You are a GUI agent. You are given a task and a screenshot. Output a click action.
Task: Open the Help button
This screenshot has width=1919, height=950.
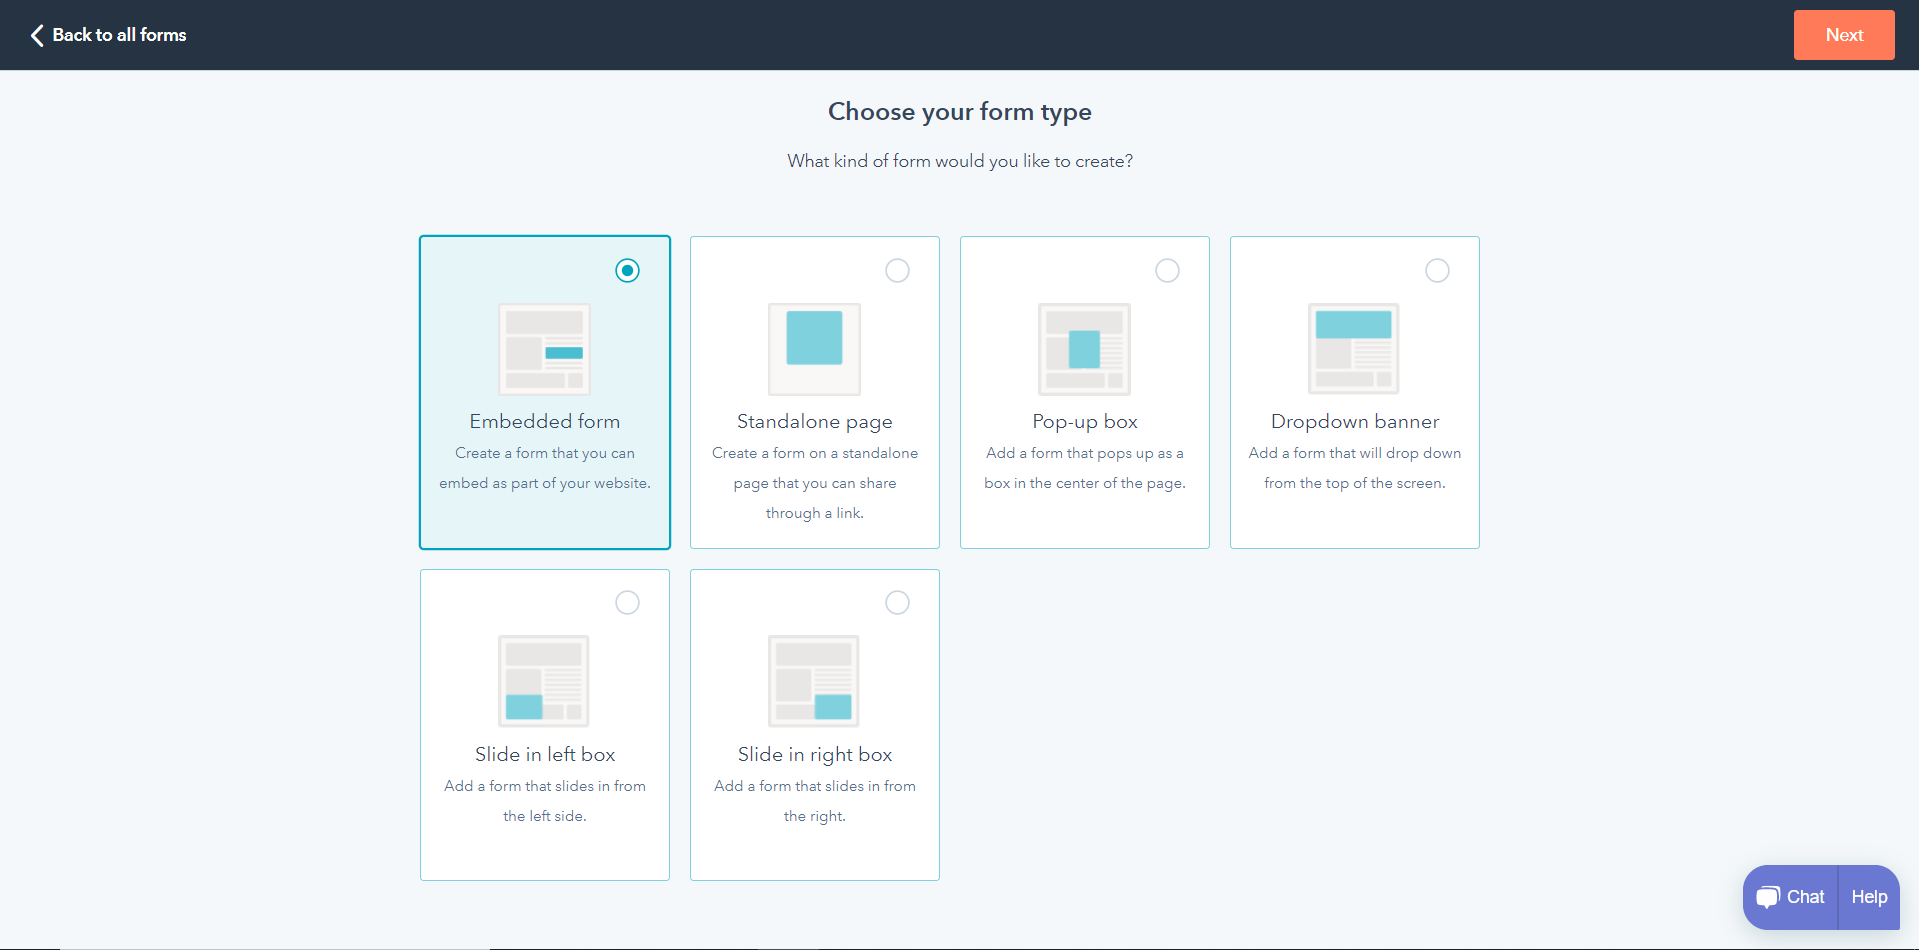coord(1868,897)
